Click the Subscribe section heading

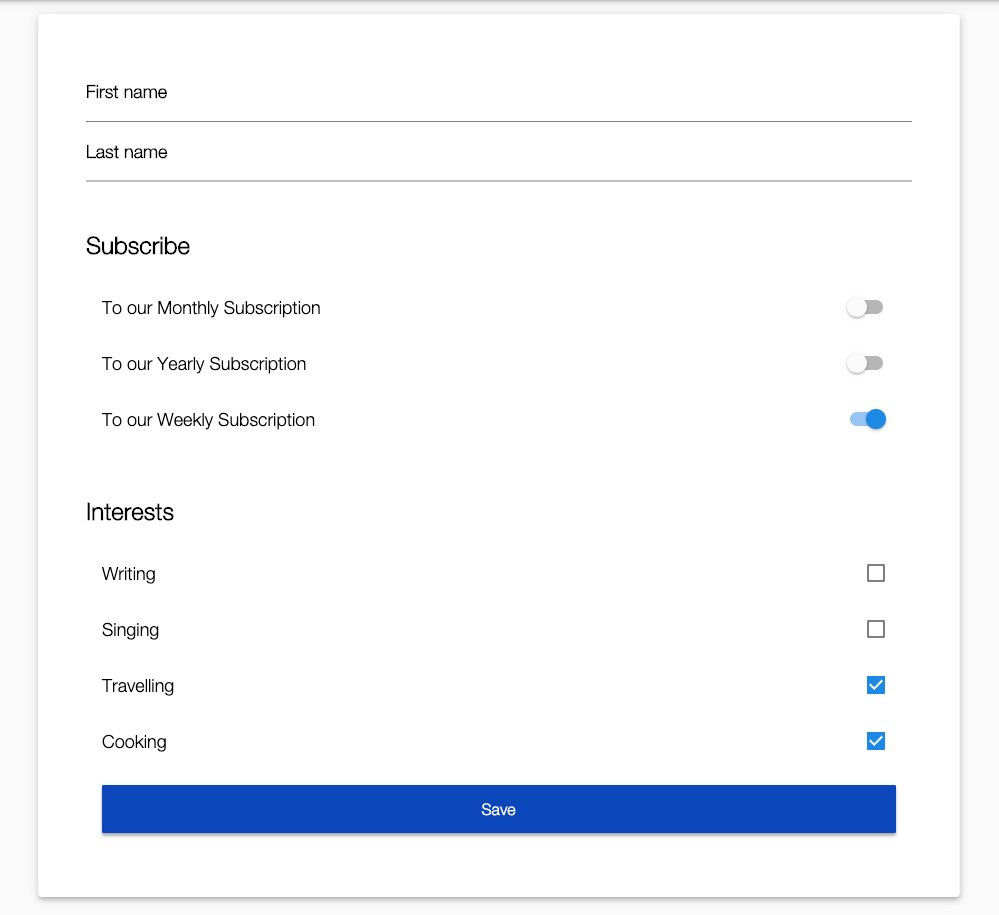[138, 247]
